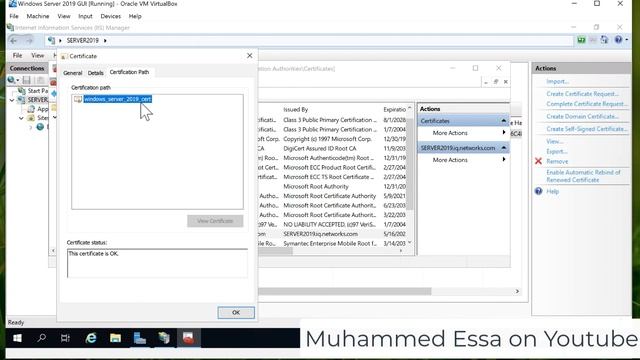Click the blue help icon in IIS toolbar
640x360 pixels.
tap(618, 40)
